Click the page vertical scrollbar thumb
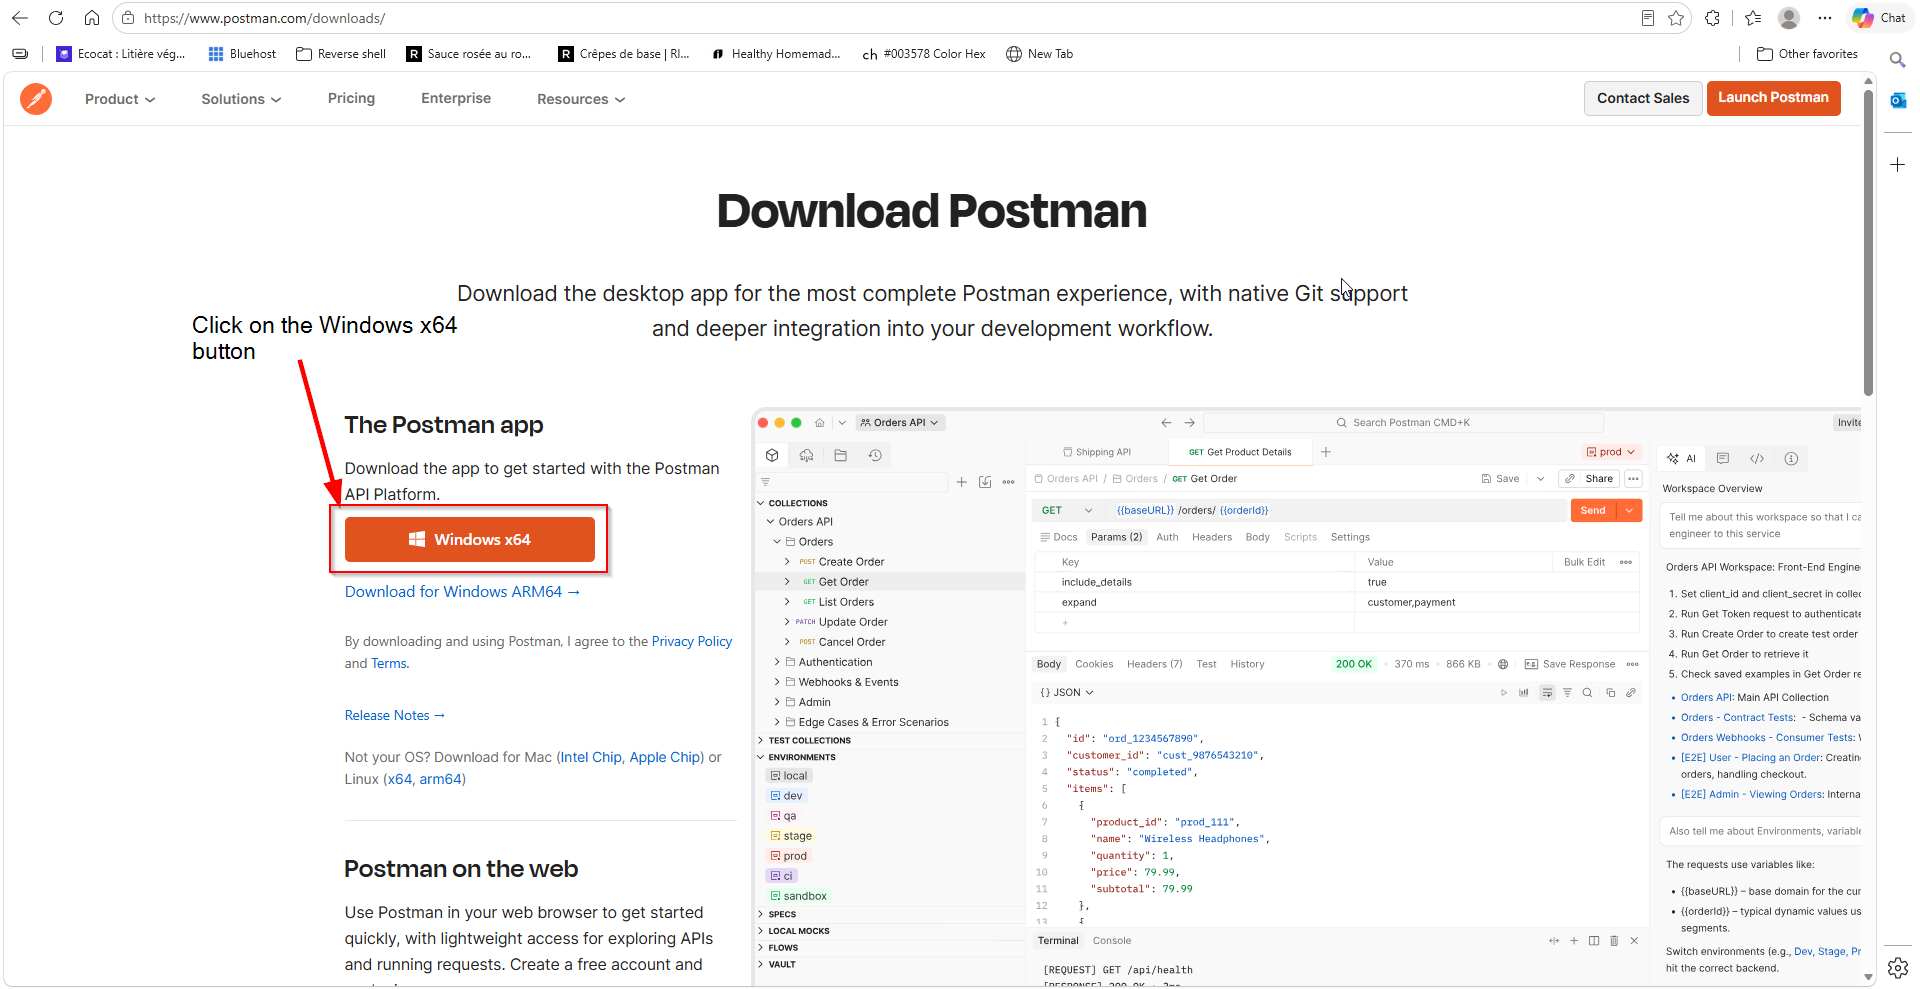Viewport: 1920px width, 989px height. point(1868,245)
